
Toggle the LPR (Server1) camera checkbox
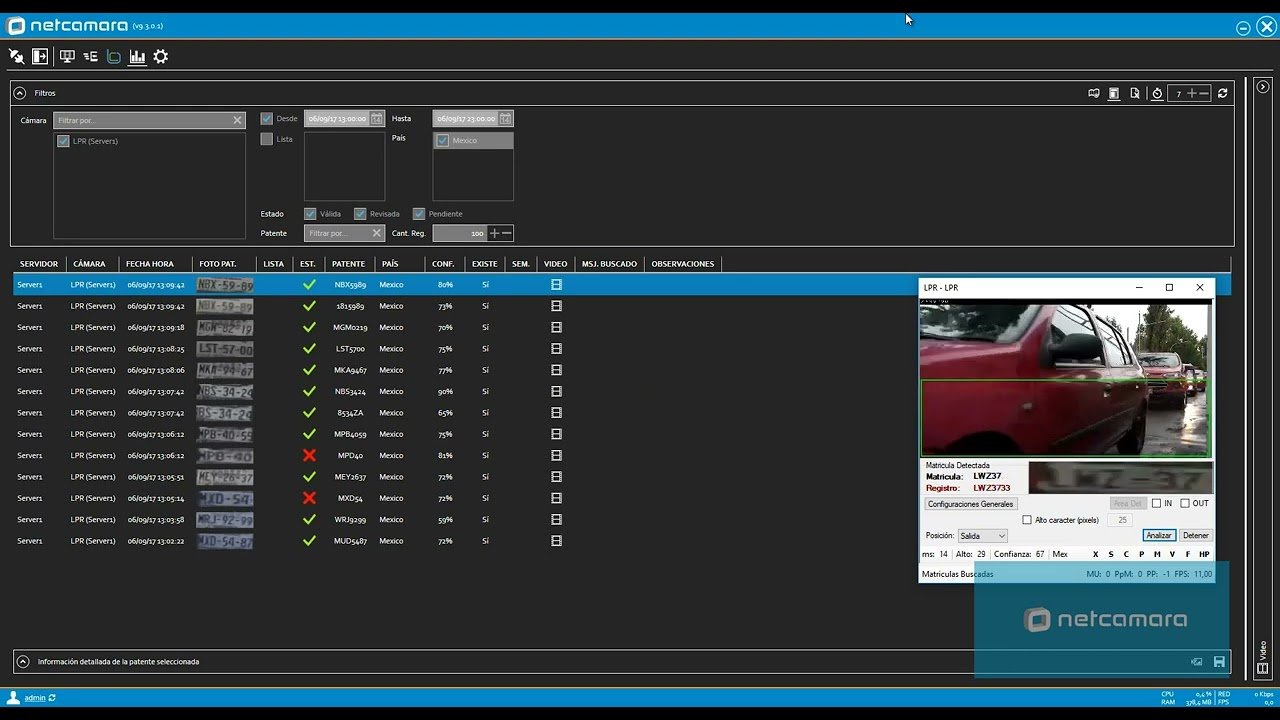tap(63, 141)
